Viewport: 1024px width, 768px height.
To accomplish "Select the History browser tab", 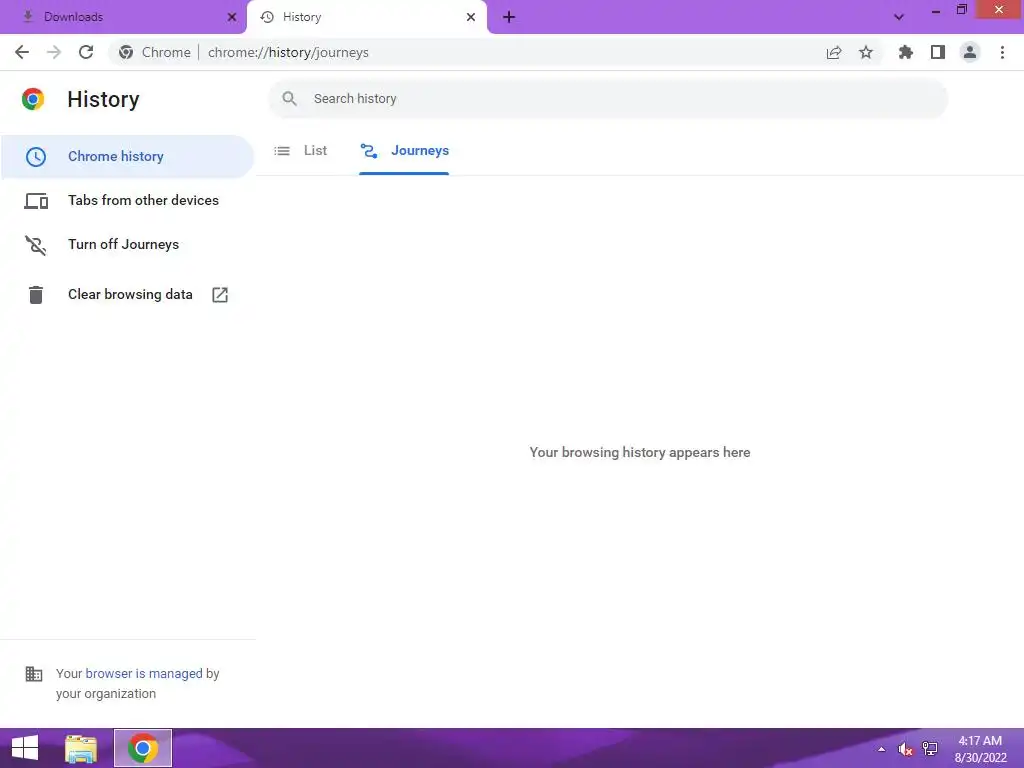I will click(x=366, y=17).
